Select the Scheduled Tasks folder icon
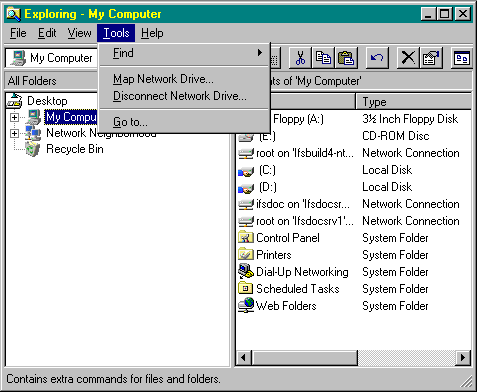477x392 pixels. tap(246, 289)
